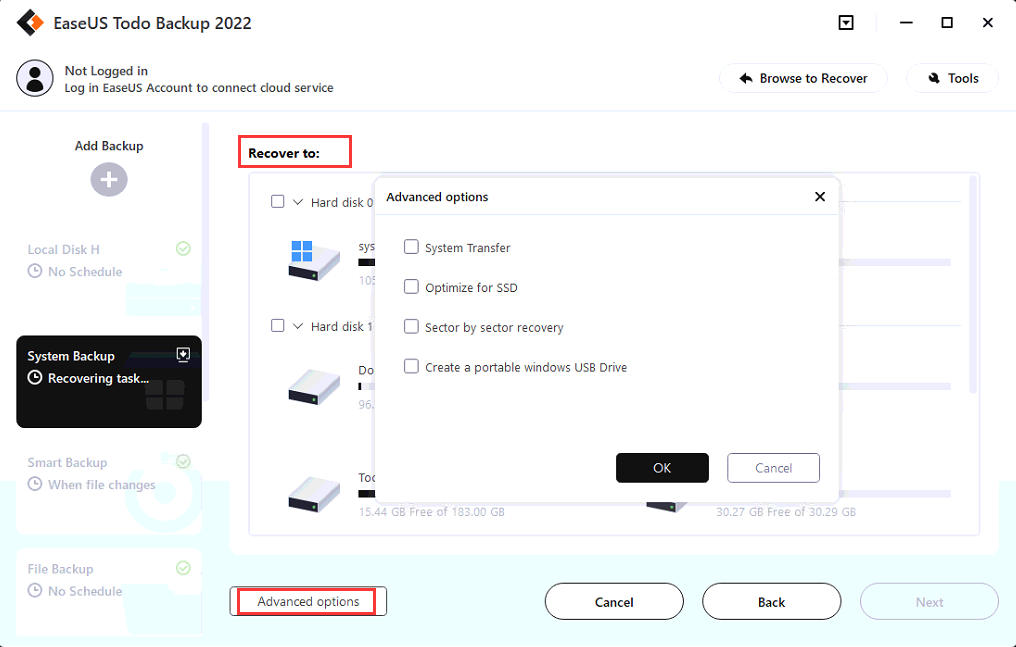Viewport: 1016px width, 647px height.
Task: Click the user account avatar icon
Action: pos(35,78)
